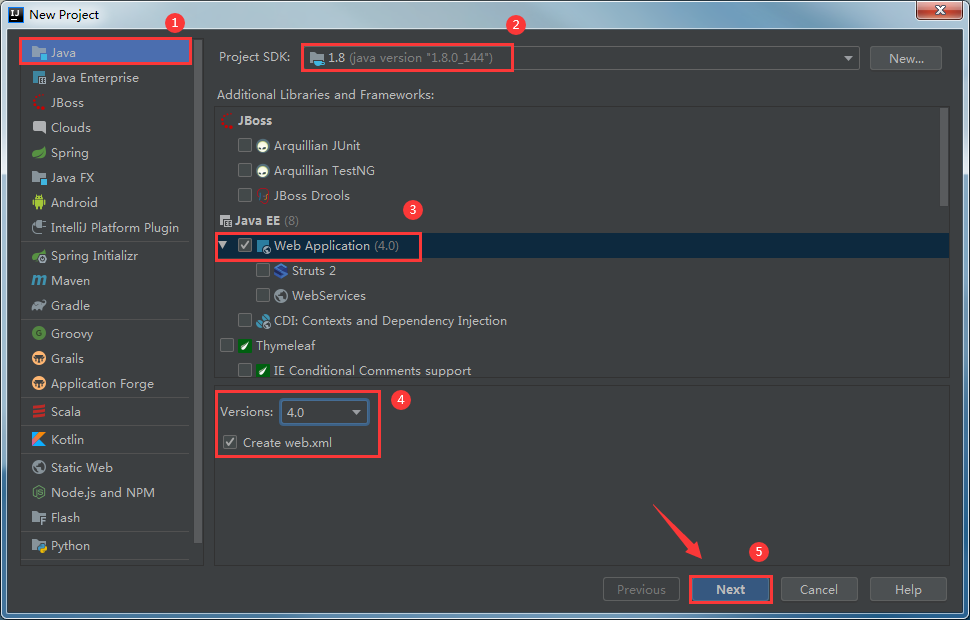Viewport: 970px width, 620px height.
Task: Enable the WebServices checkbox
Action: [x=263, y=295]
